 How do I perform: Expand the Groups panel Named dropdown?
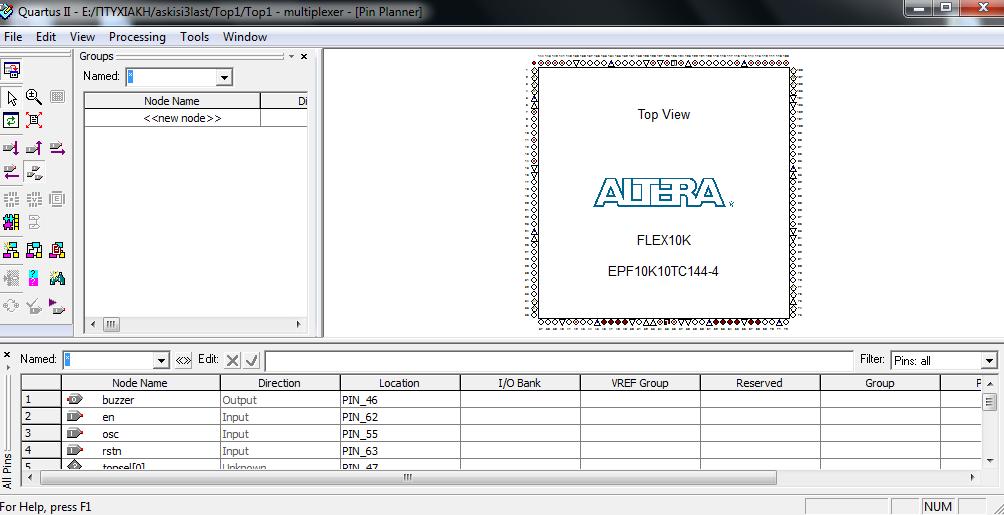click(223, 78)
